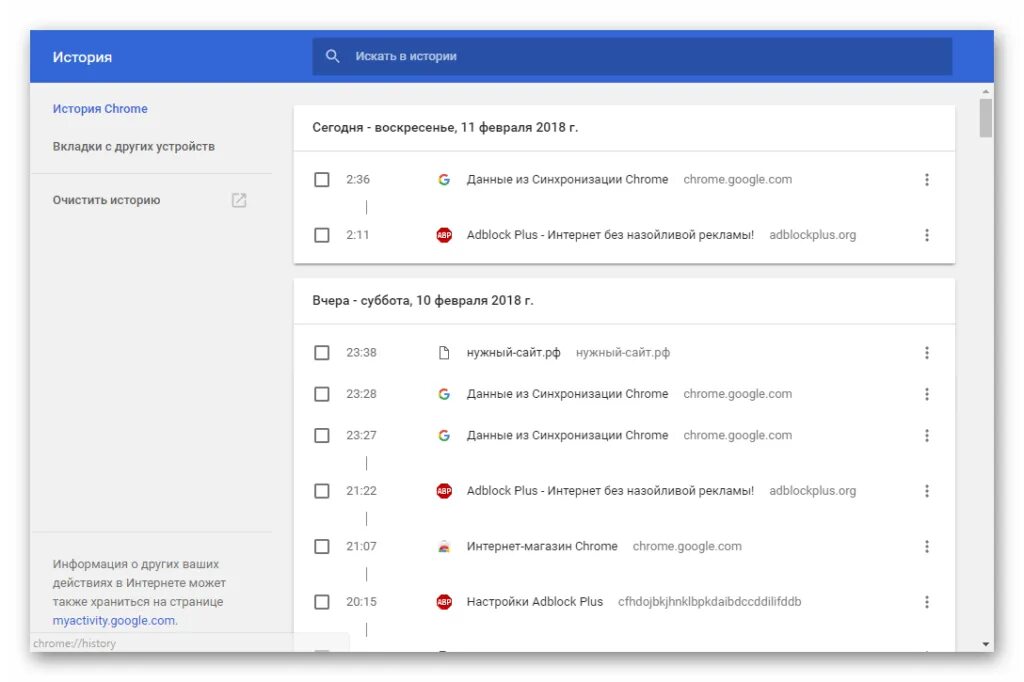The image size is (1024, 682).
Task: Click the Google favicon of the 23:28 entry
Action: point(444,394)
